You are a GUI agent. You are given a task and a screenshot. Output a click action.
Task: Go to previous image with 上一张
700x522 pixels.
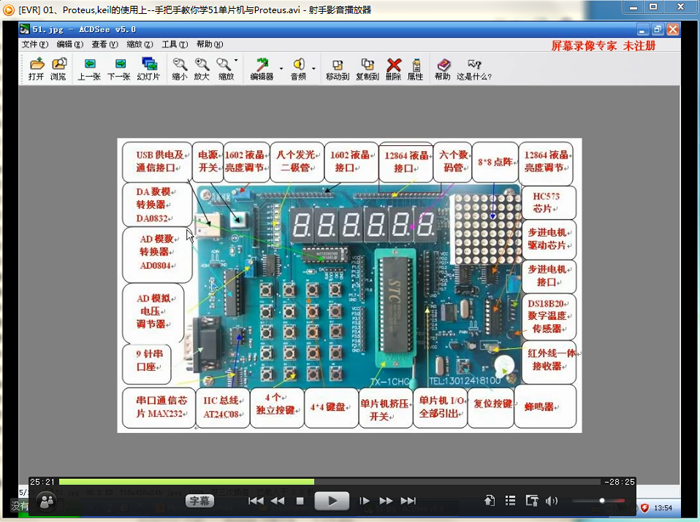tap(89, 69)
